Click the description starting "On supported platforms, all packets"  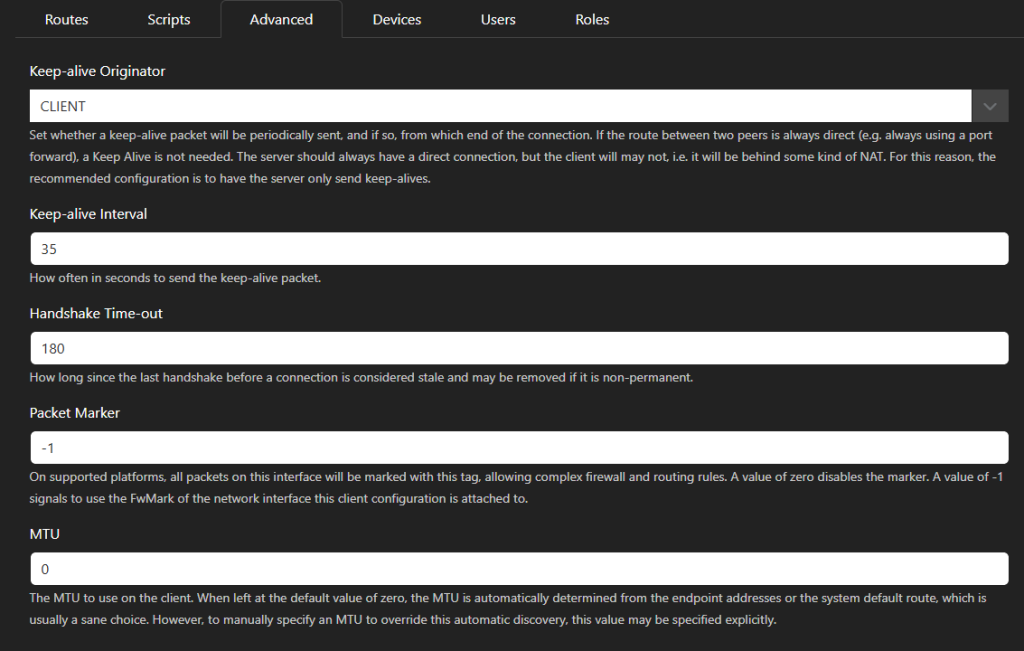click(516, 488)
